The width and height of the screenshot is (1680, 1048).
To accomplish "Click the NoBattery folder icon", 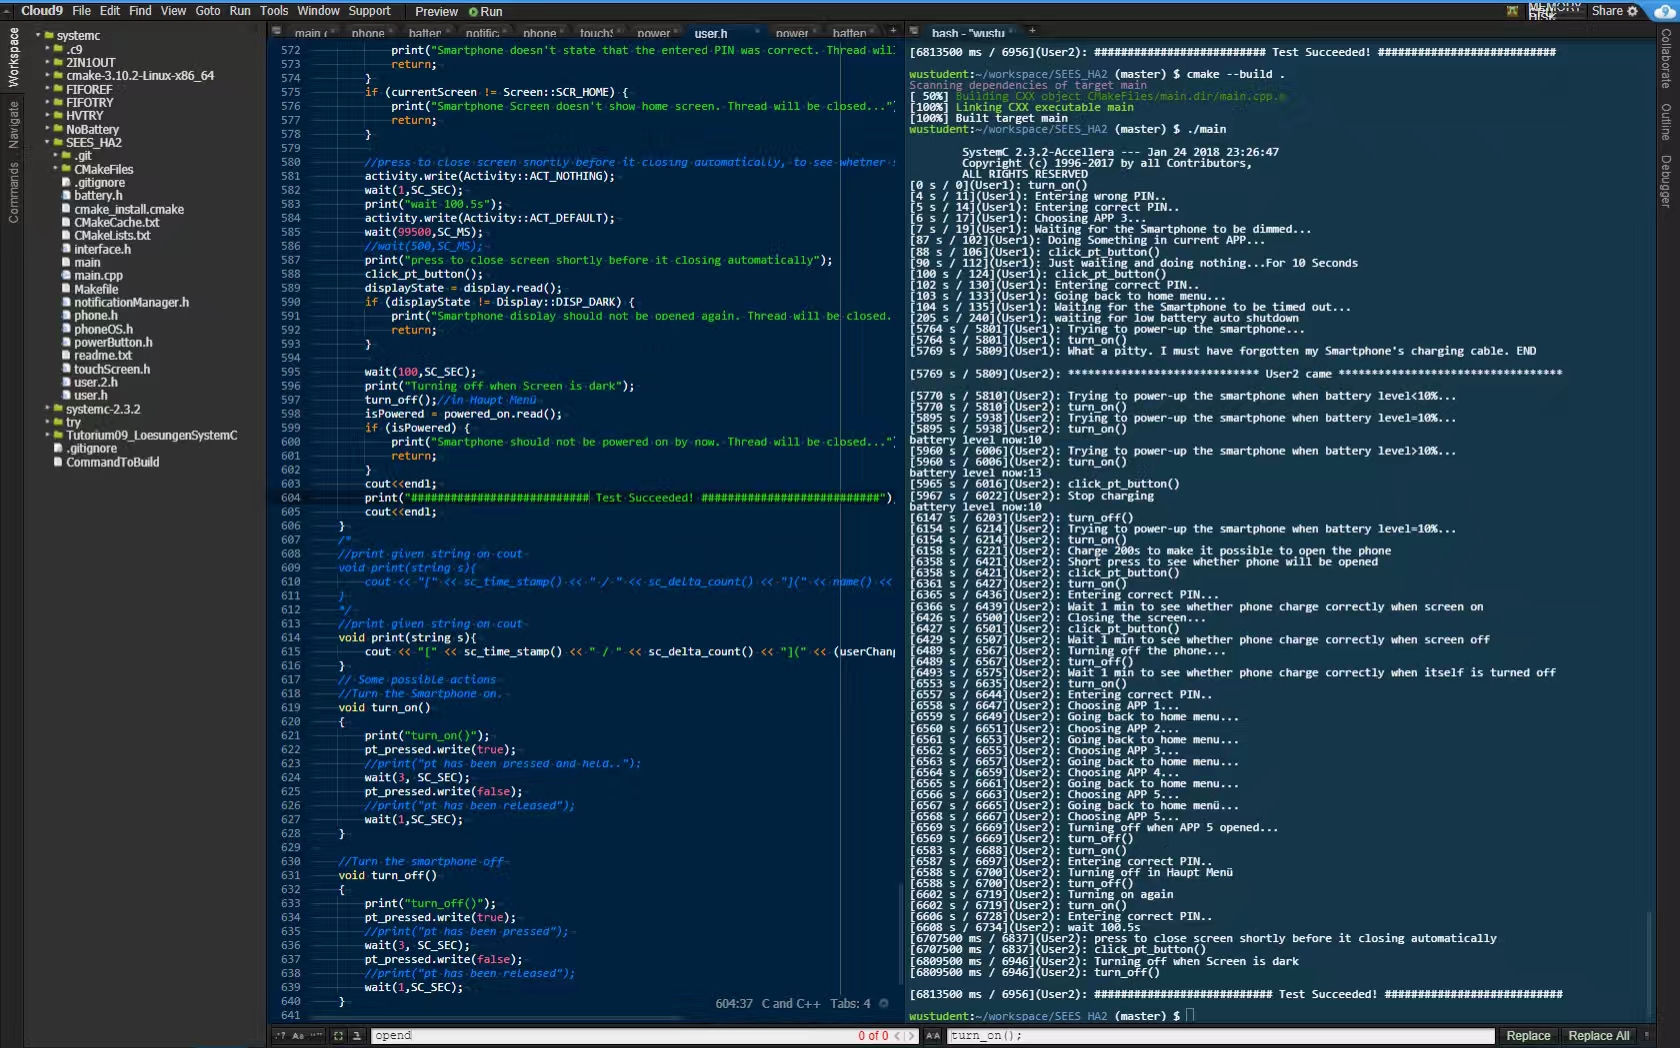I will pyautogui.click(x=58, y=129).
